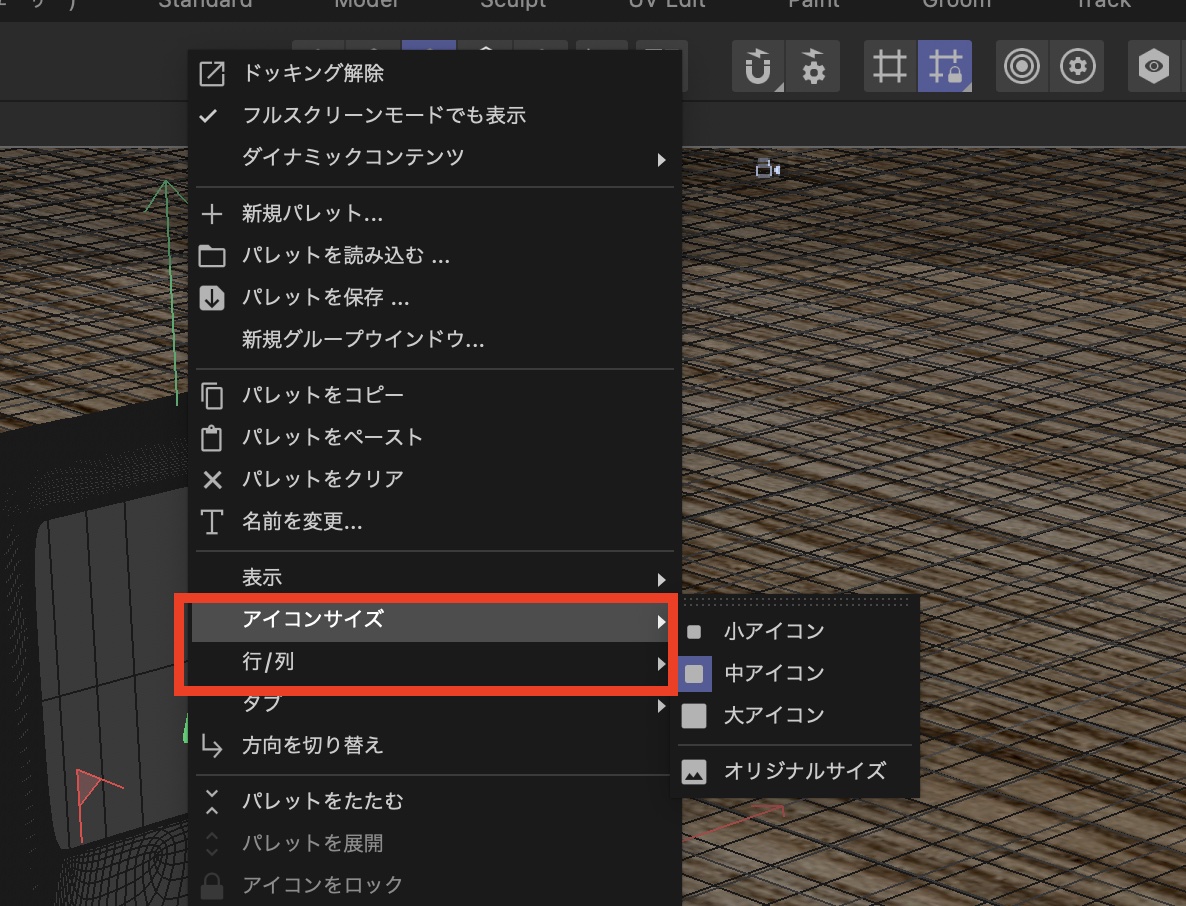1186x906 pixels.
Task: Click the concentric circles soft selection icon
Action: tap(1021, 68)
